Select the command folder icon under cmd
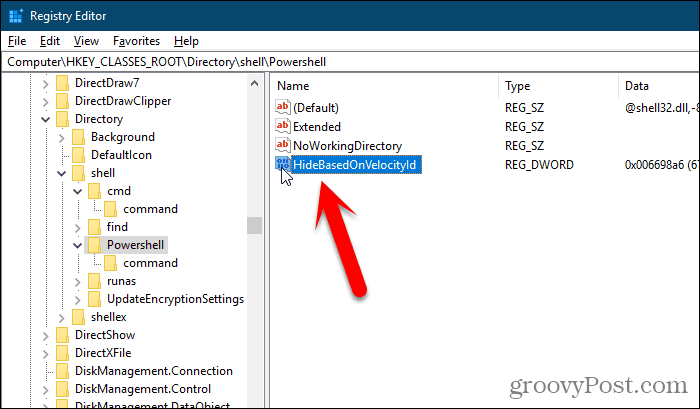The width and height of the screenshot is (700, 409). pyautogui.click(x=111, y=209)
